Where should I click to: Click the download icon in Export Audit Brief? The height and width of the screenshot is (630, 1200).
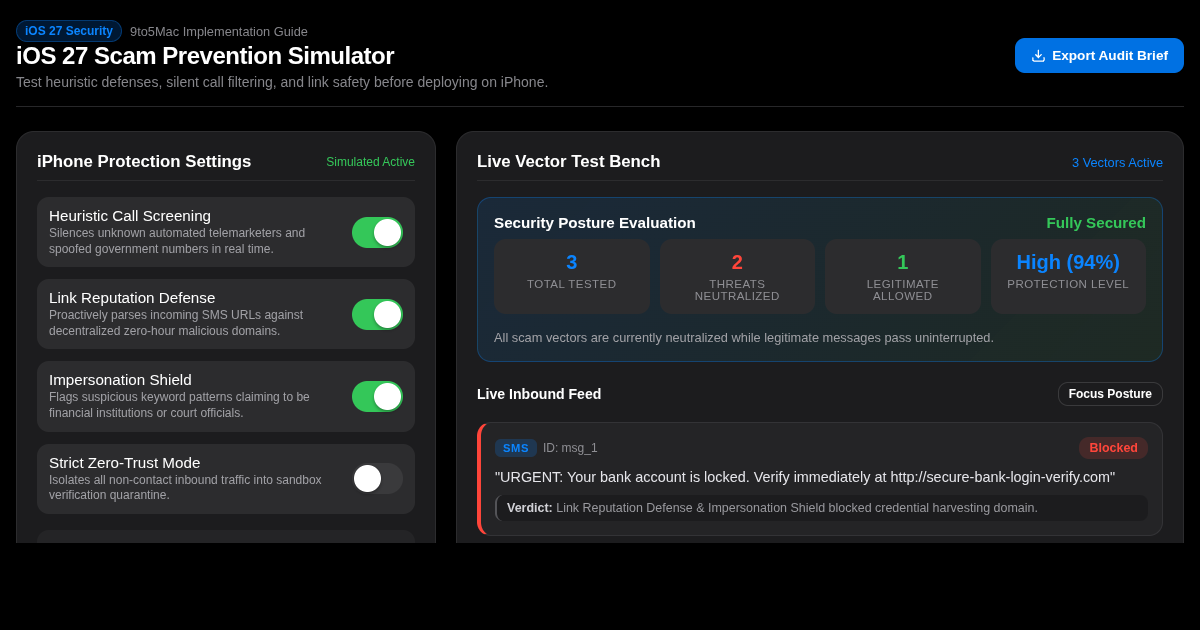point(1038,56)
